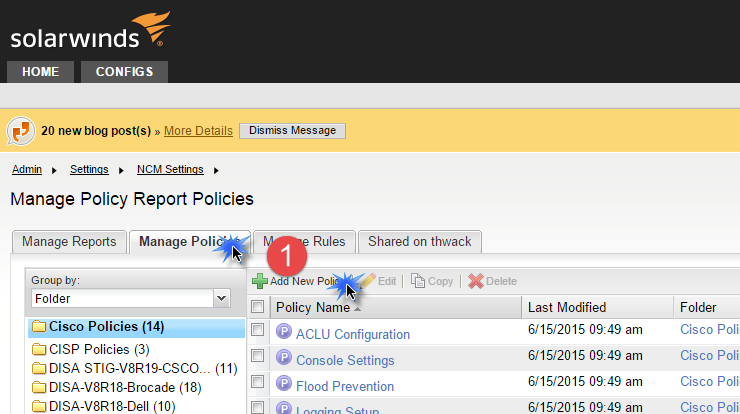
Task: Open the Logging Setup policy link
Action: click(x=337, y=410)
